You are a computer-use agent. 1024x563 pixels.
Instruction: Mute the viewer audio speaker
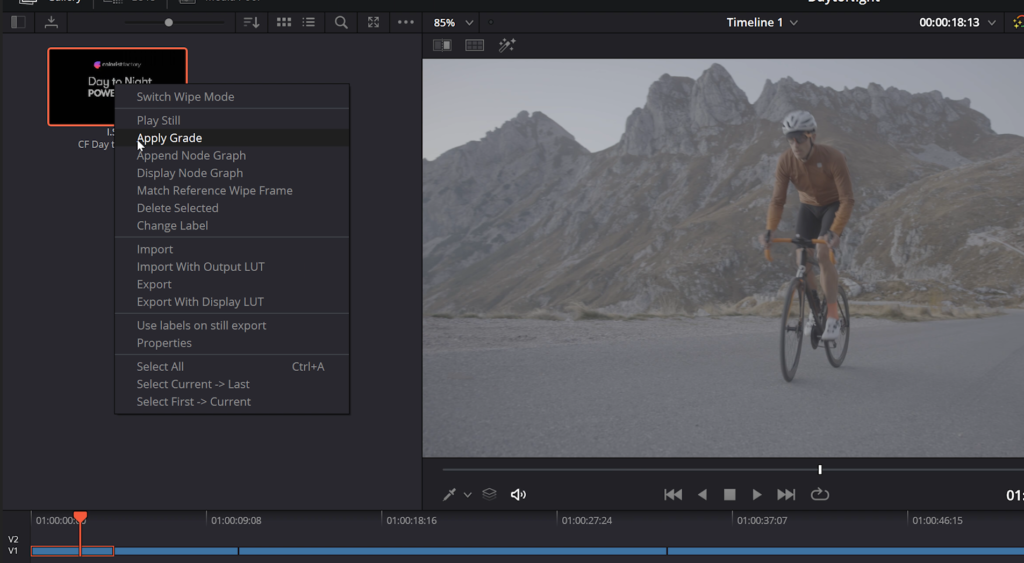point(518,494)
